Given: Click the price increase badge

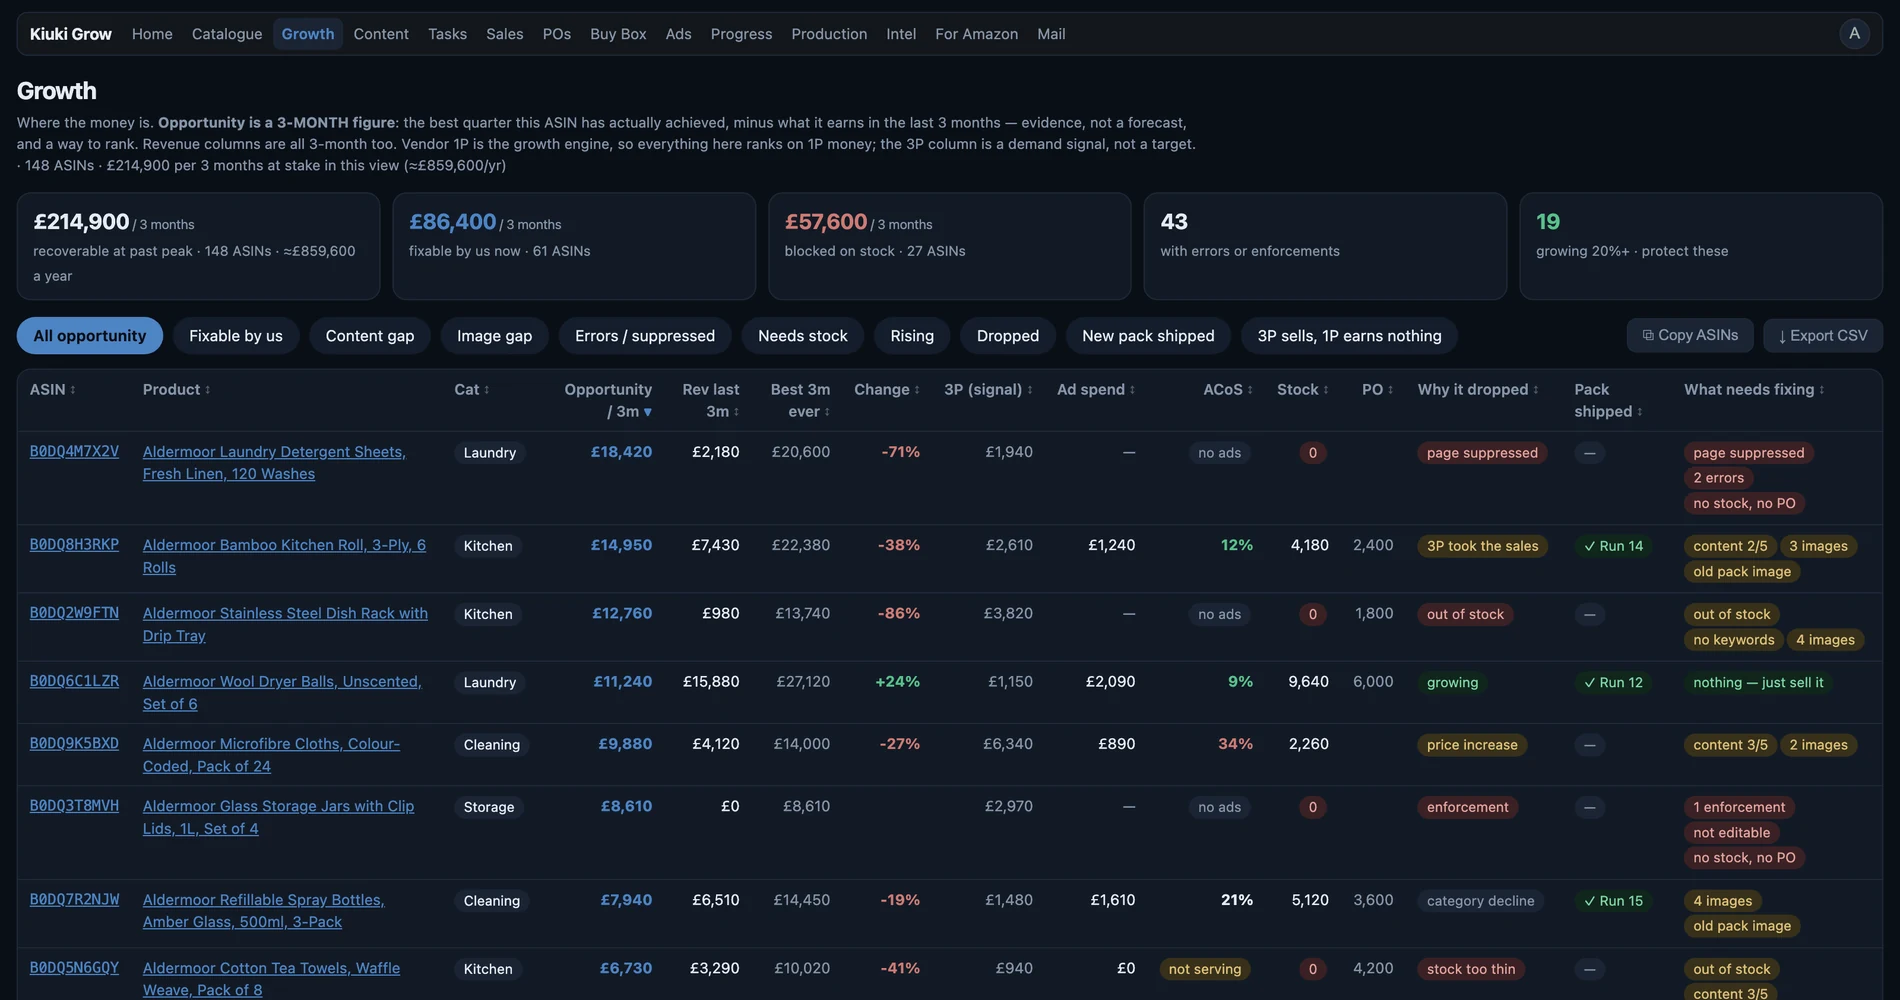Looking at the screenshot, I should coord(1472,745).
